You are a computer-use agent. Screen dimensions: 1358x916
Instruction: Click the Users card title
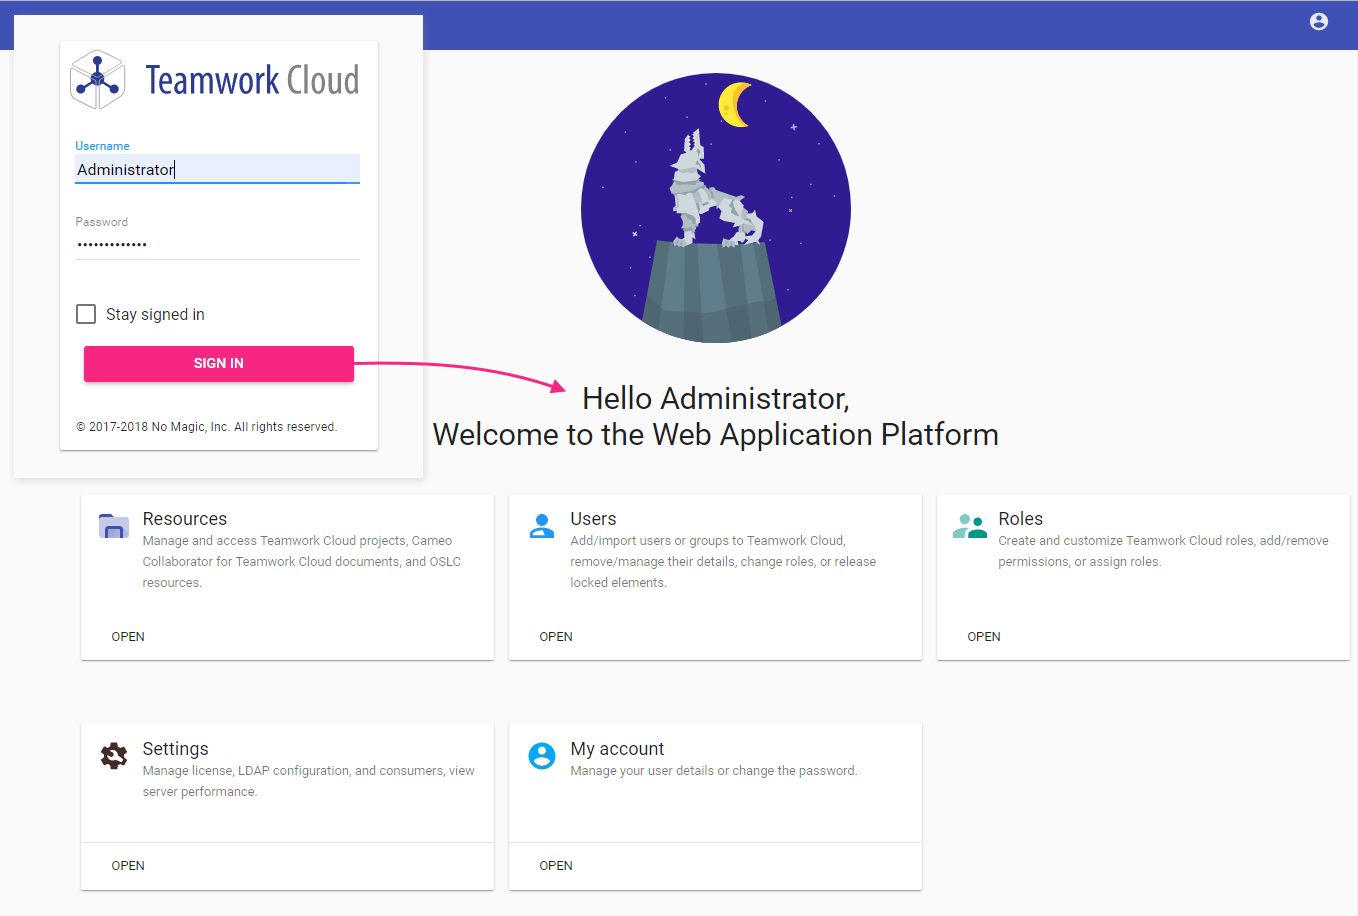point(593,519)
